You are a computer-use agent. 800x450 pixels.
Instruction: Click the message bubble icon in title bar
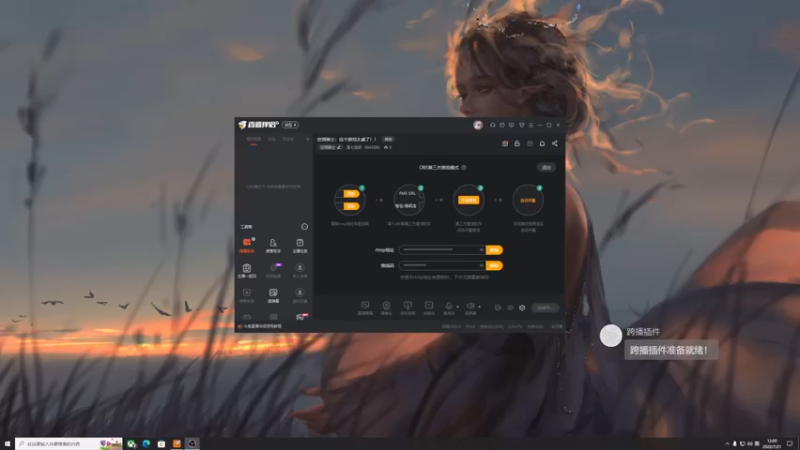coord(511,125)
